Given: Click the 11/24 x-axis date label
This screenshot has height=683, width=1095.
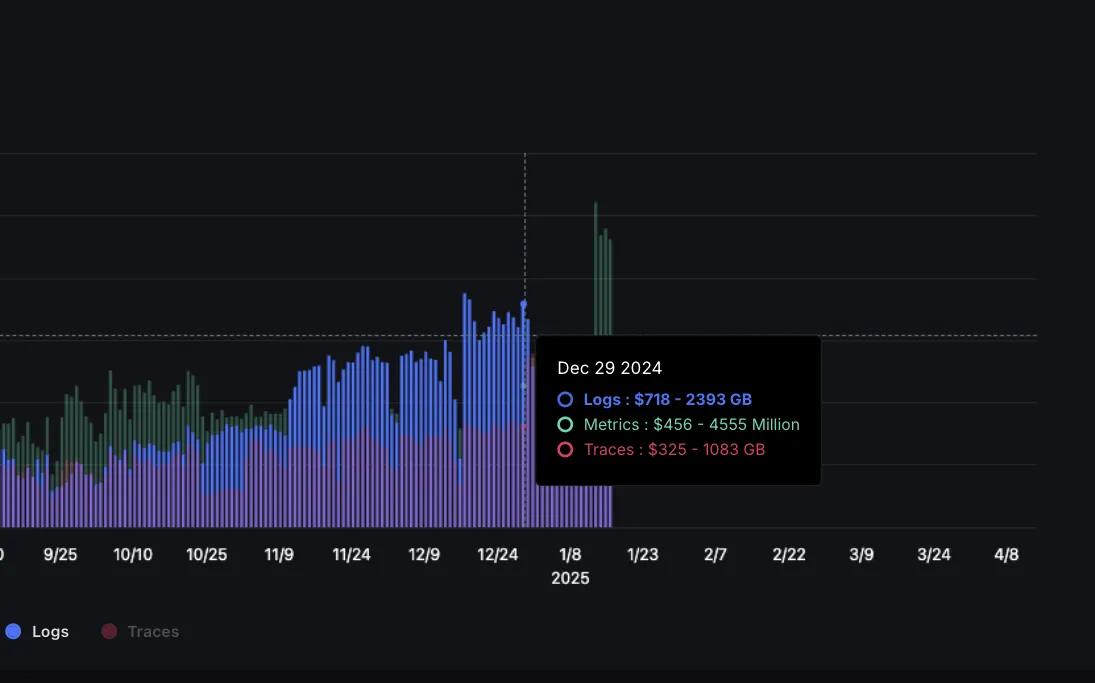Looking at the screenshot, I should click(x=351, y=555).
